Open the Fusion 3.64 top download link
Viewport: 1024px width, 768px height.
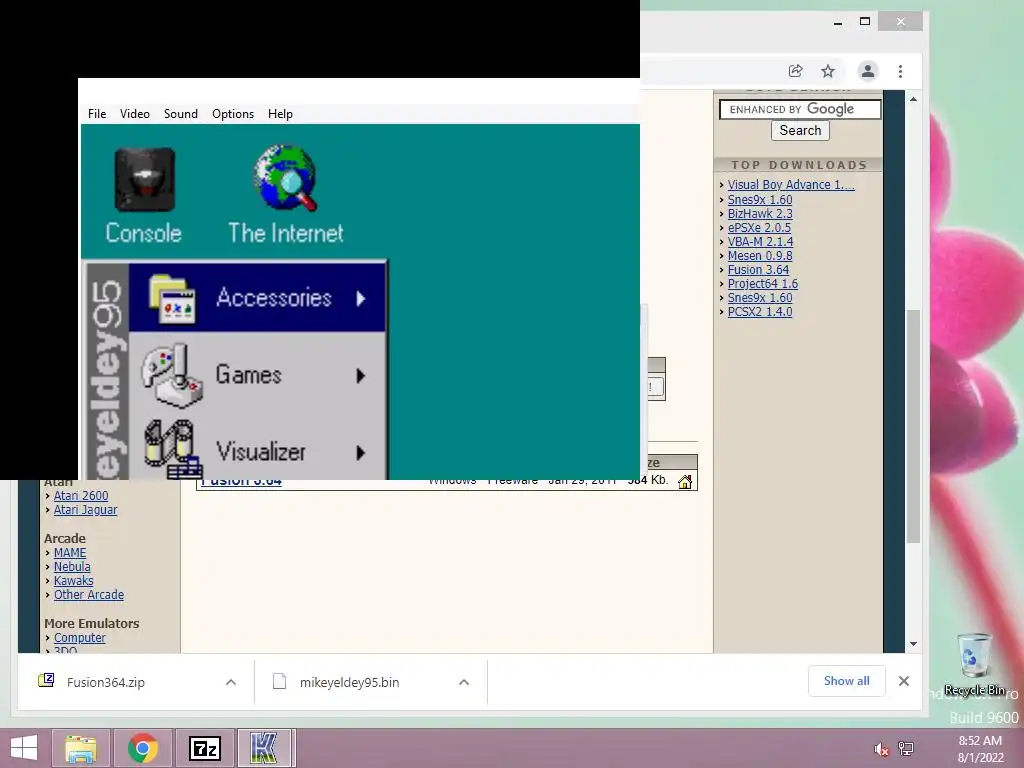[x=758, y=270]
